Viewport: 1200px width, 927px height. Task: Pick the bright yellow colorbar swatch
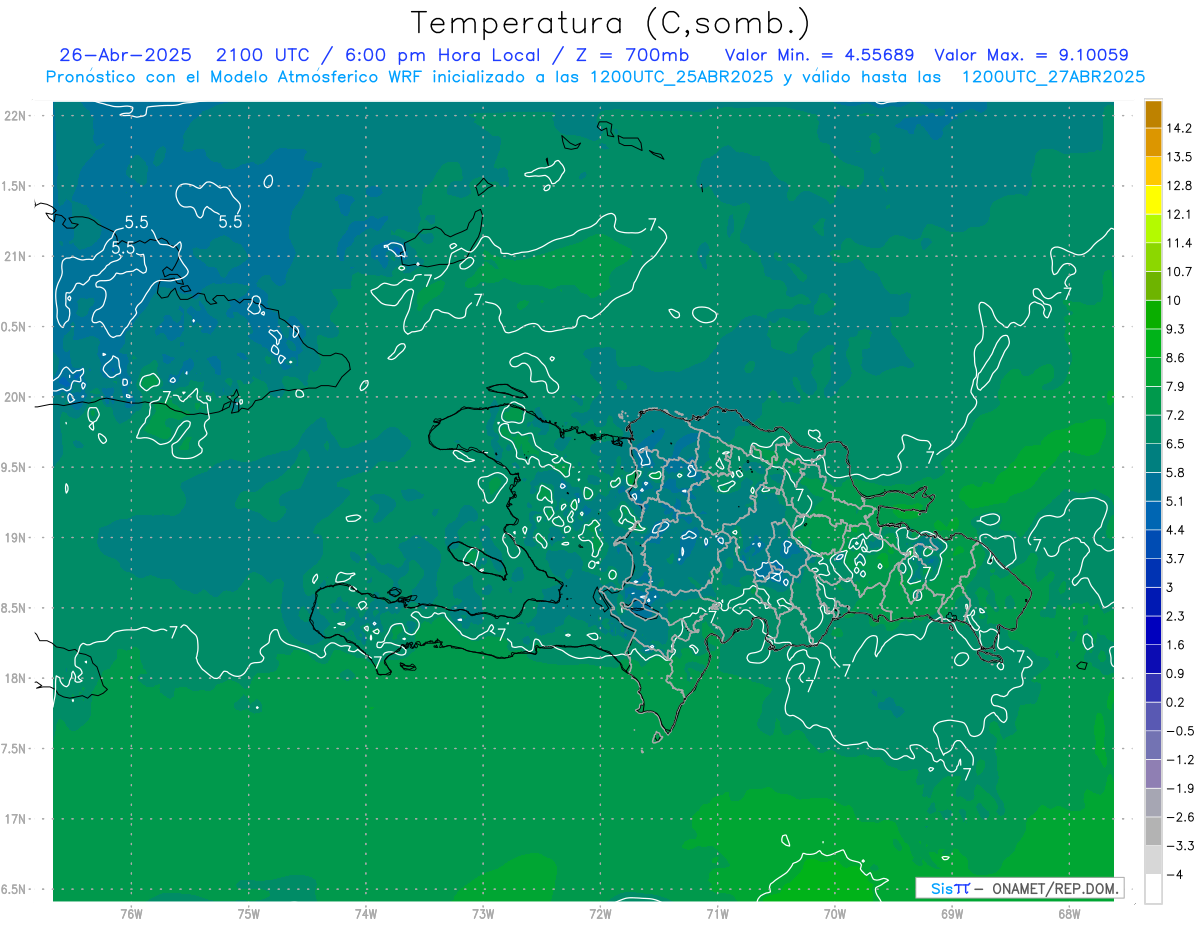pyautogui.click(x=1153, y=199)
